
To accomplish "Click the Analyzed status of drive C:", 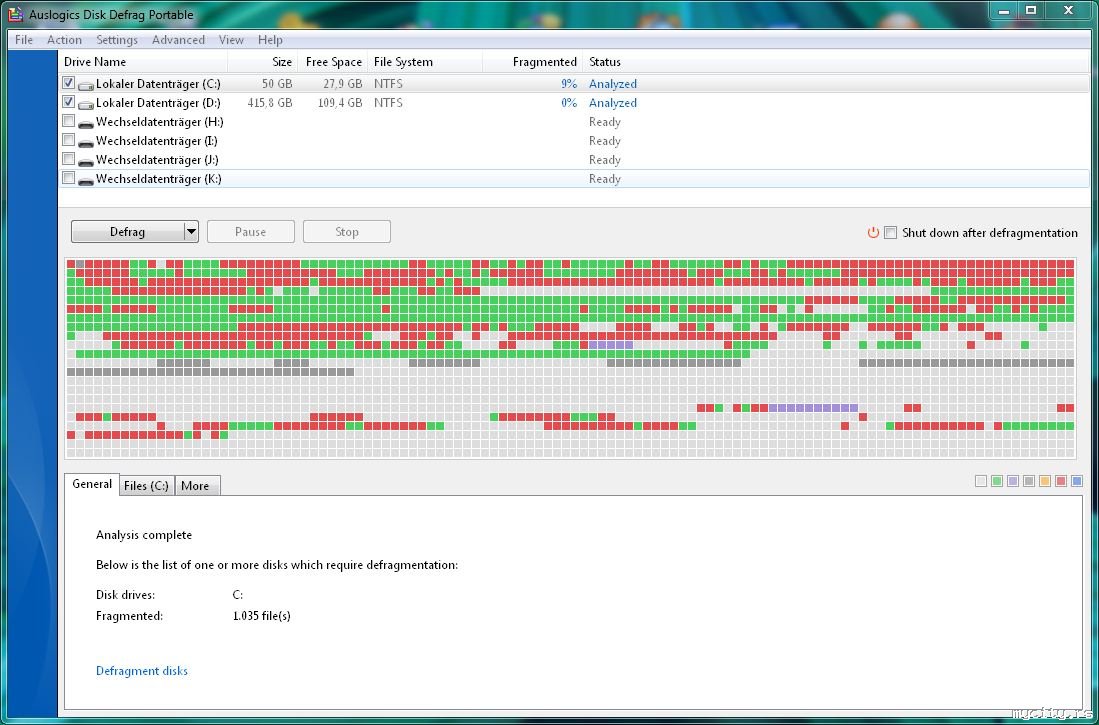I will click(x=613, y=84).
